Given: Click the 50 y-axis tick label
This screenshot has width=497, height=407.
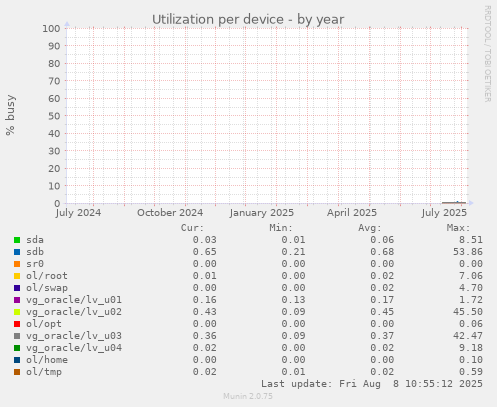Looking at the screenshot, I should (x=54, y=116).
